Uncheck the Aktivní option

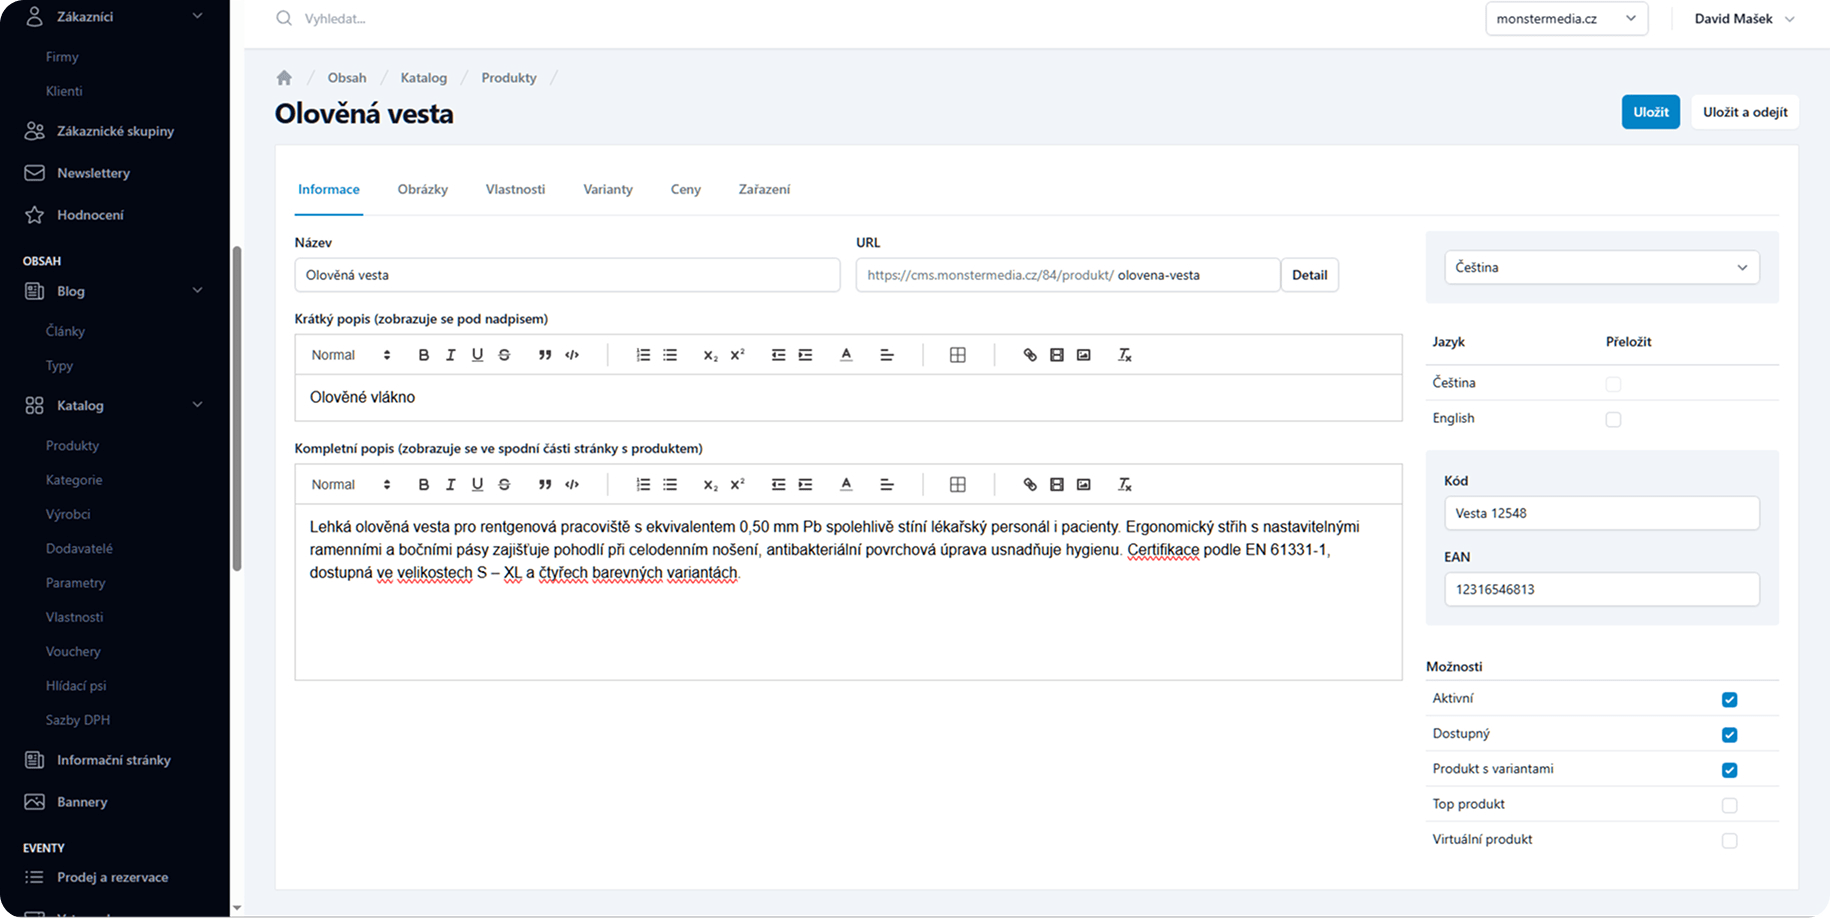click(x=1729, y=700)
